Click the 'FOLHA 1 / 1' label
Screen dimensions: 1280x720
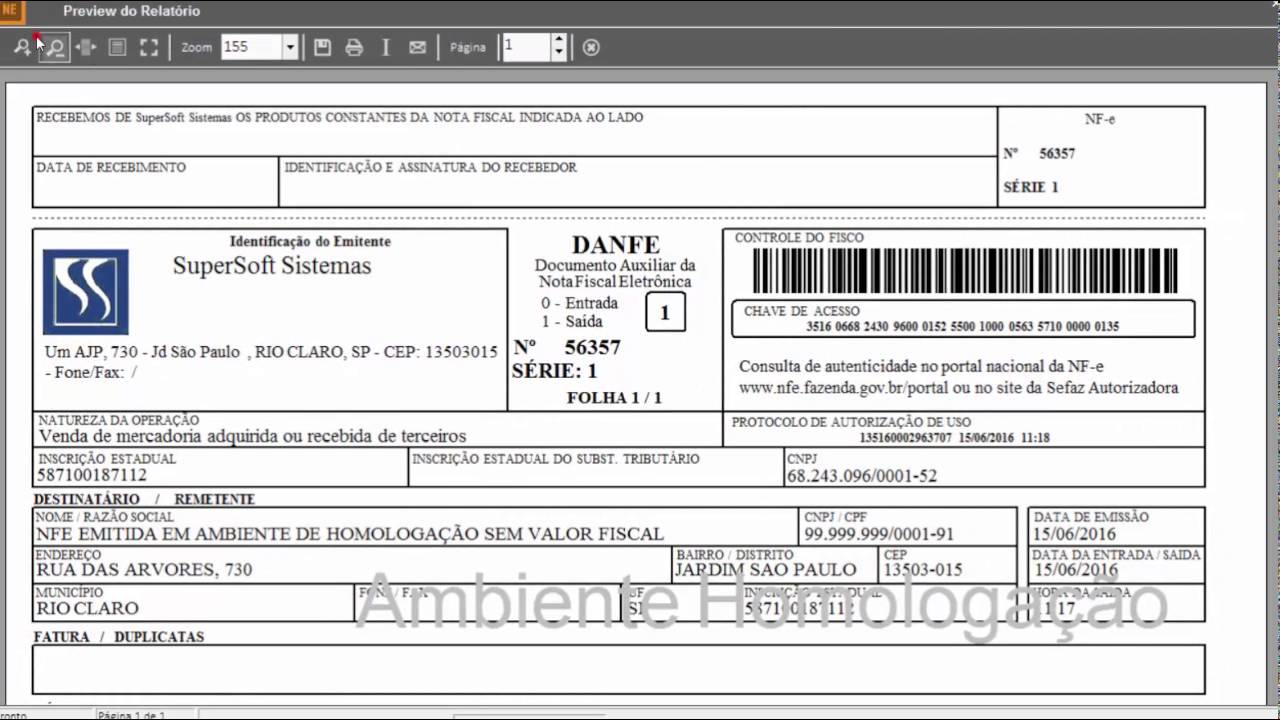[x=614, y=398]
